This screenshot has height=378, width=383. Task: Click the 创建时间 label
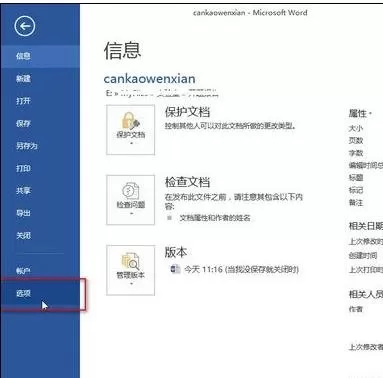click(x=363, y=256)
